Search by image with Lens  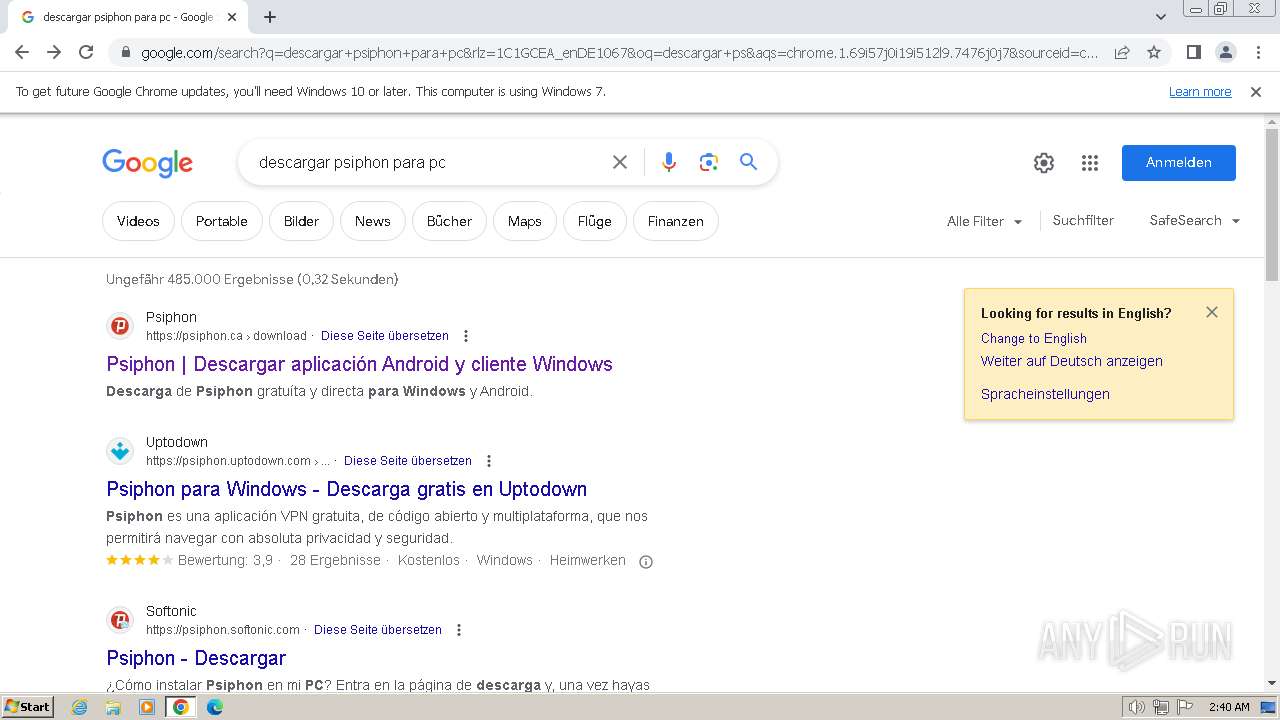point(709,162)
